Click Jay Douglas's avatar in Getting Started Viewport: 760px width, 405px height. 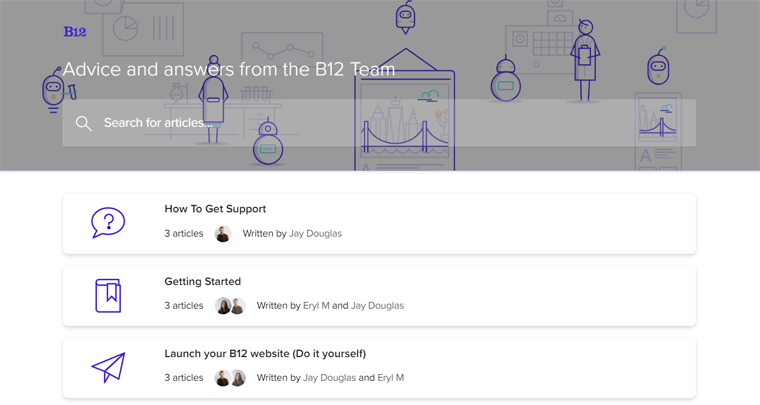tap(238, 306)
